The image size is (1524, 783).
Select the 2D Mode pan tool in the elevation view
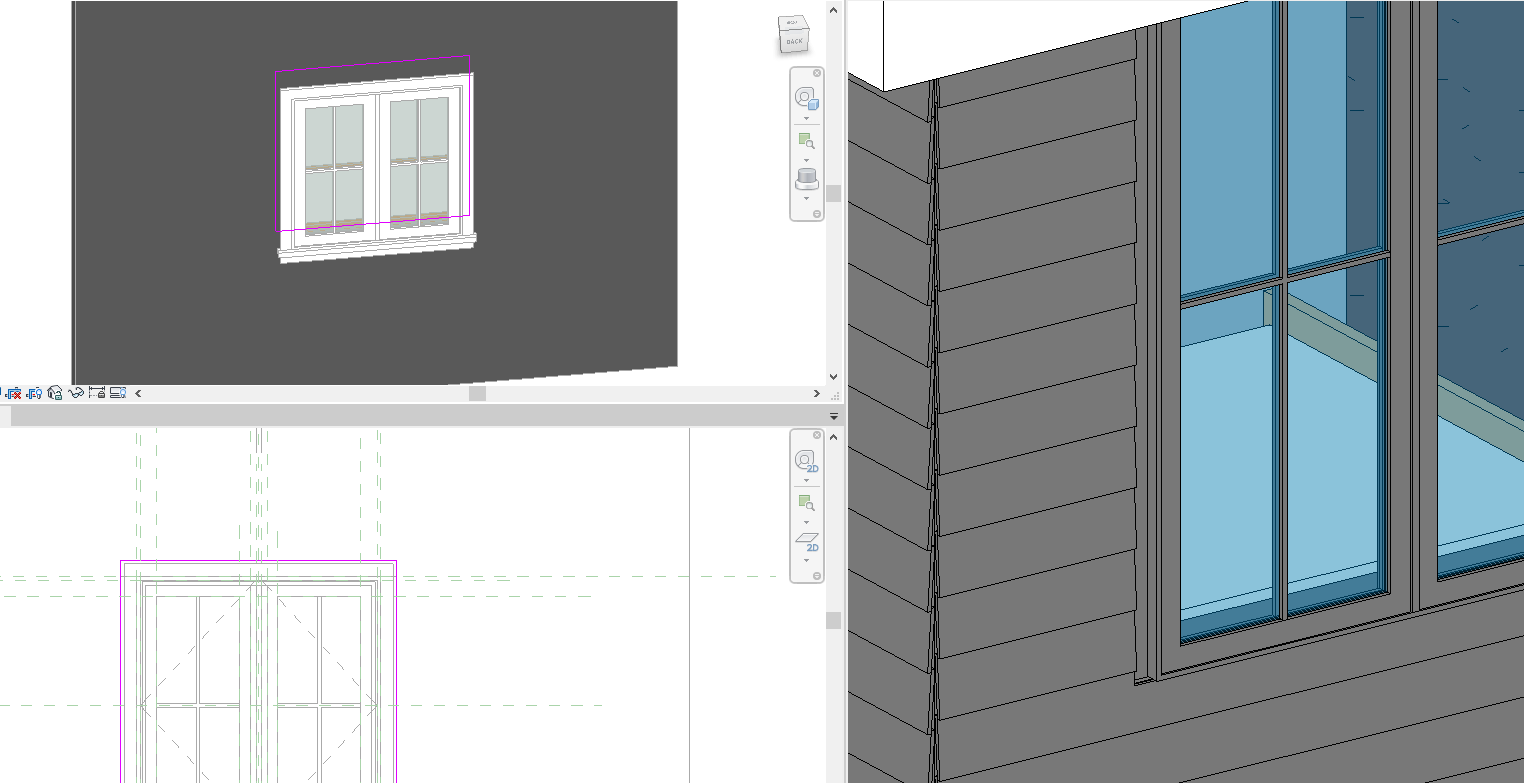tap(806, 542)
